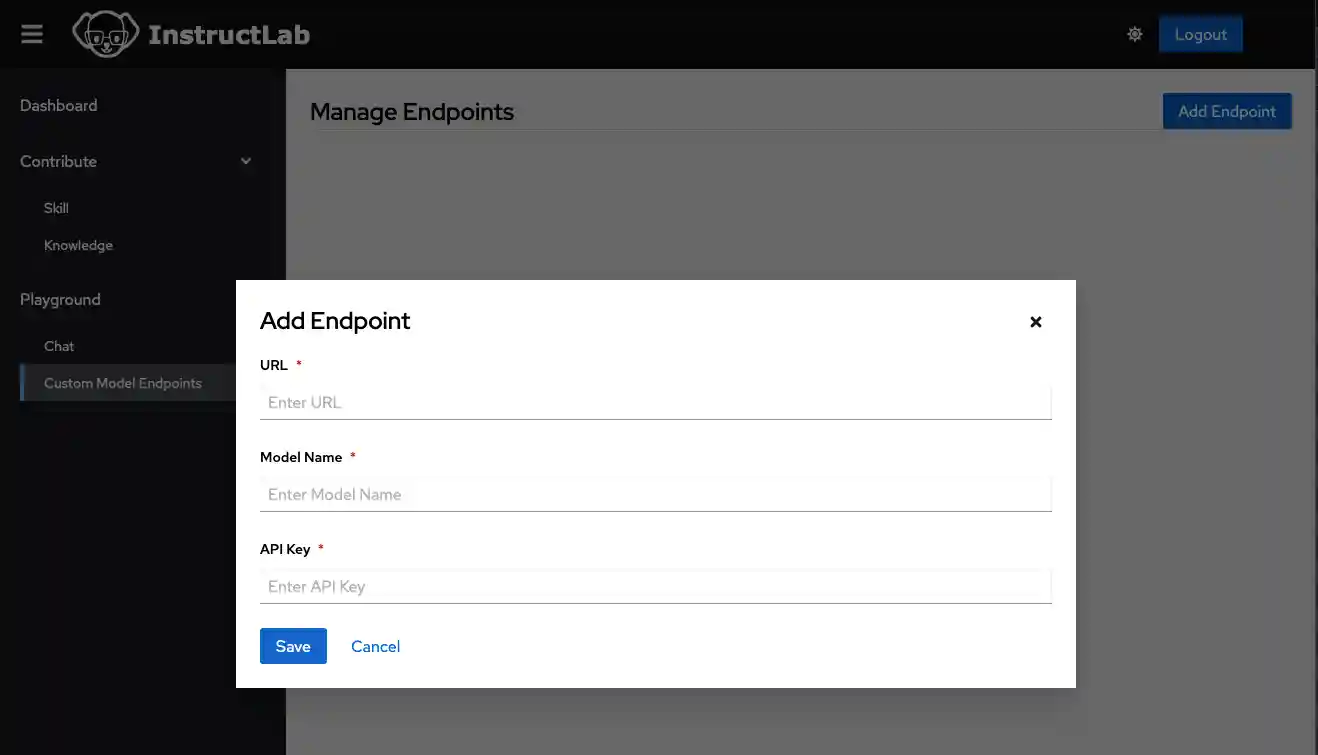The image size is (1318, 755).
Task: Click the Logout button
Action: [1200, 34]
